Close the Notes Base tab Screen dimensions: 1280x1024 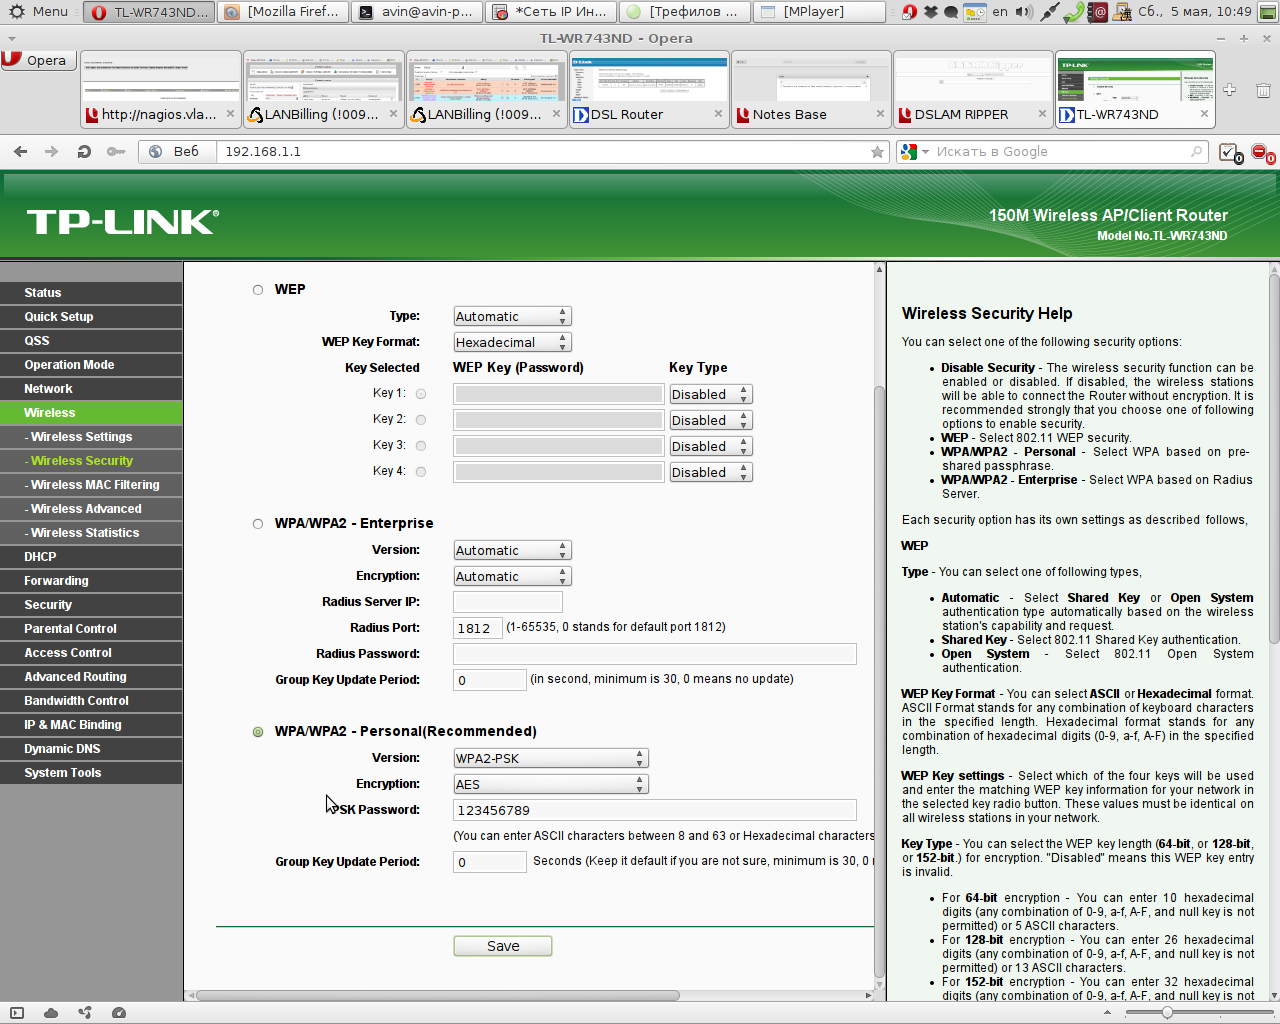880,114
